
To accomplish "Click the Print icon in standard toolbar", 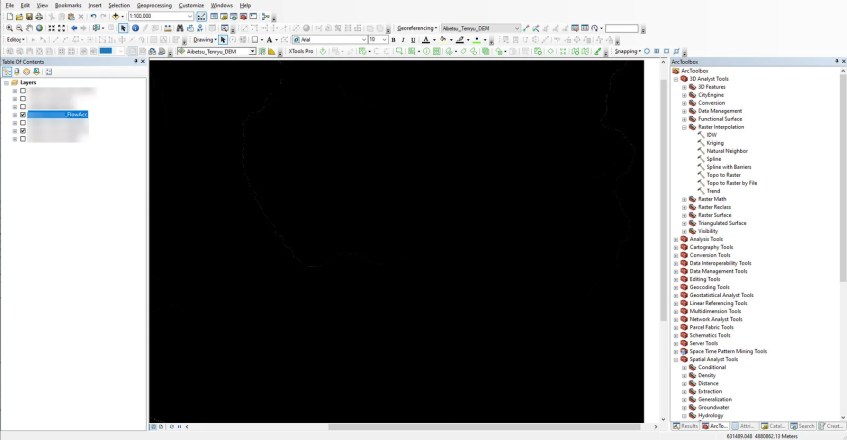I will tap(39, 17).
